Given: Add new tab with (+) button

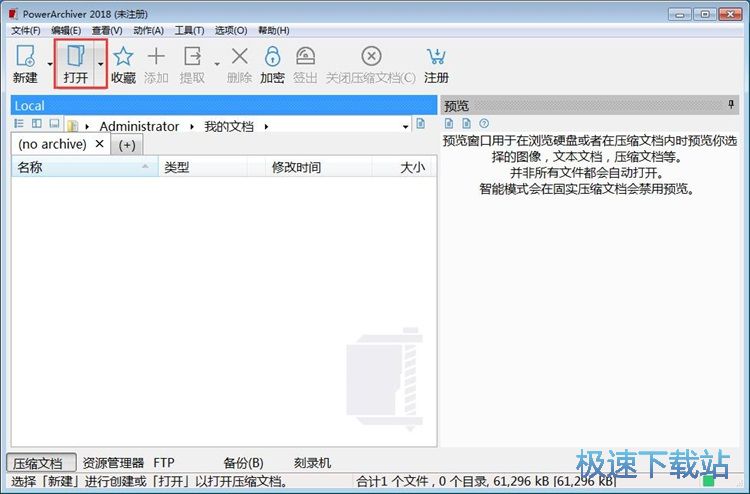Looking at the screenshot, I should (x=127, y=144).
